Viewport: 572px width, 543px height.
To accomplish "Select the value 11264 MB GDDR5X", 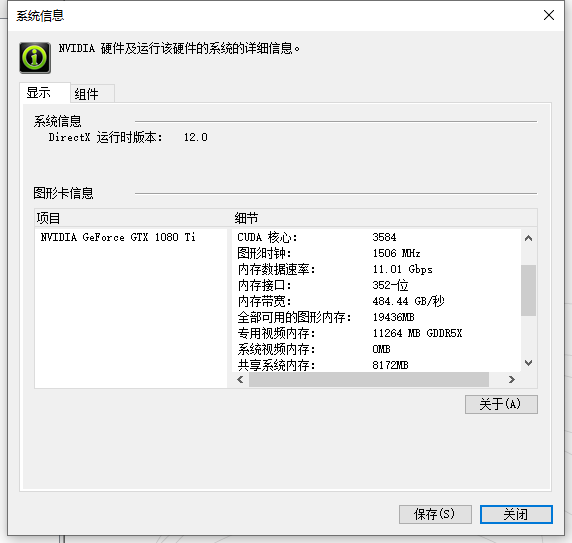I will coord(417,333).
